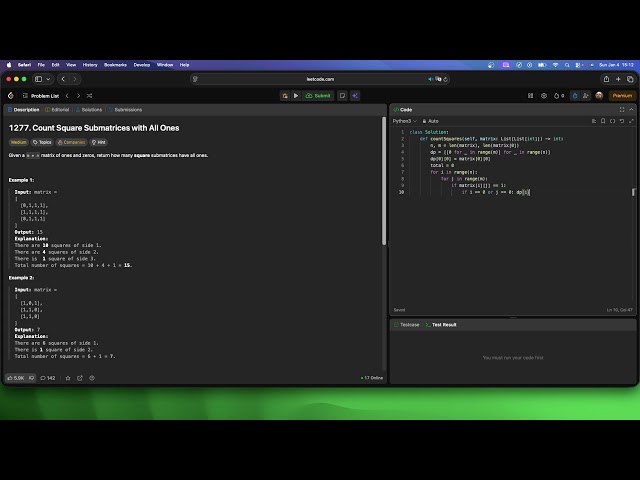This screenshot has width=640, height=480.
Task: Open the layout grid icon
Action: [x=531, y=96]
